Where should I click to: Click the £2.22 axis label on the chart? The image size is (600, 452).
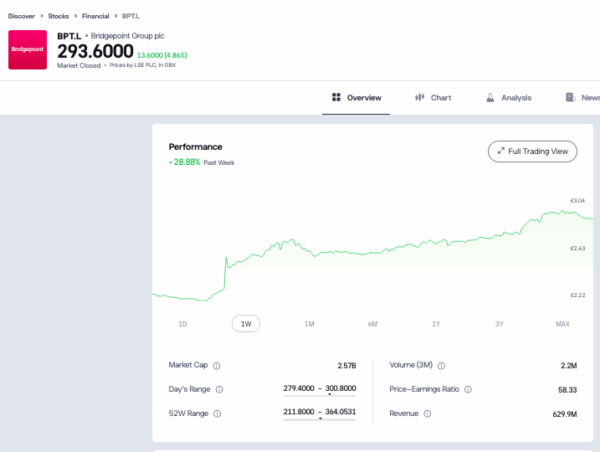577,295
